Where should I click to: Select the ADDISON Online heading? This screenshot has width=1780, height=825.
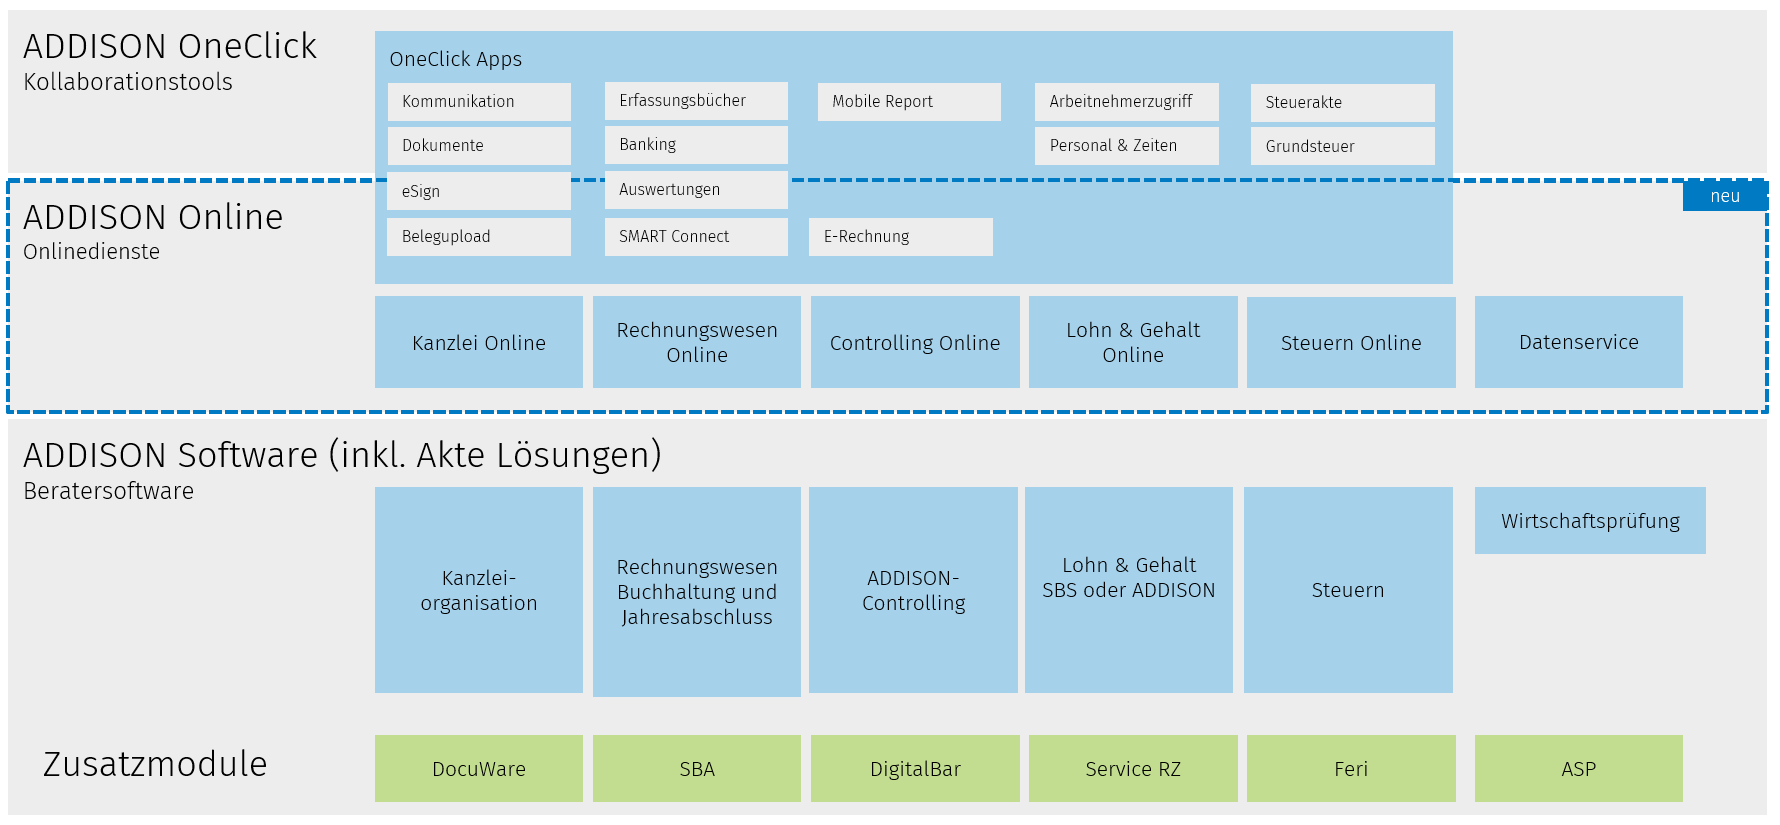tap(153, 217)
